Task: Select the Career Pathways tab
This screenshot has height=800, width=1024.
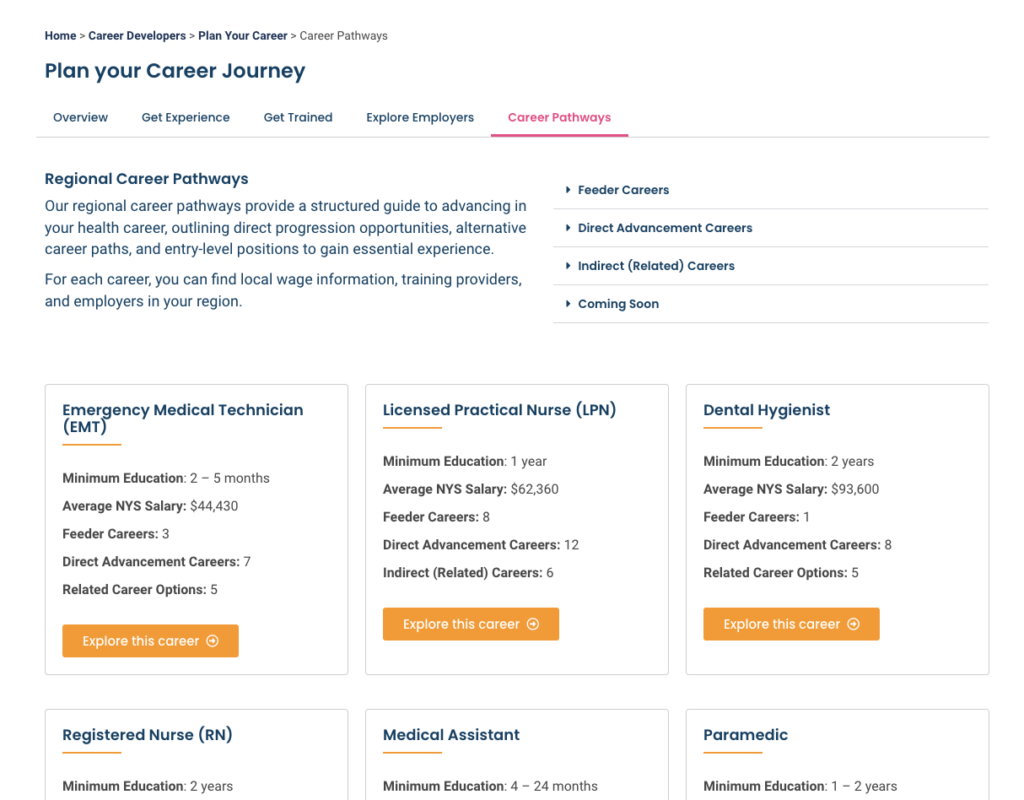Action: pos(559,117)
